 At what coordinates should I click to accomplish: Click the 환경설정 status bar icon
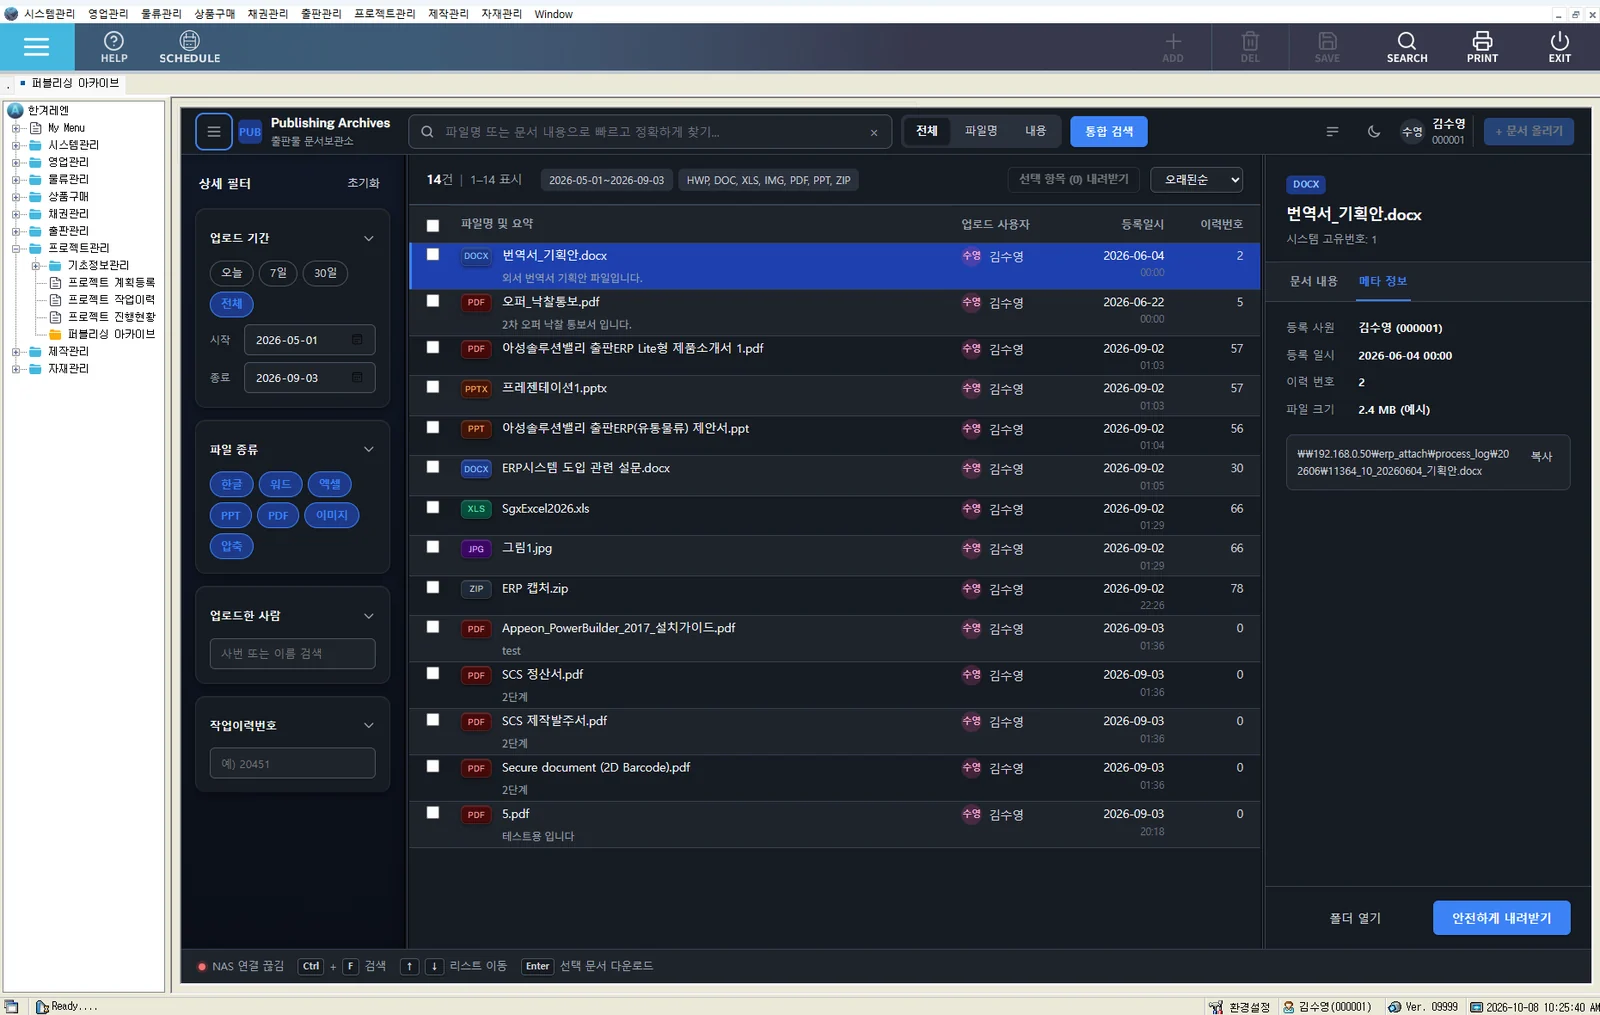(1216, 1007)
